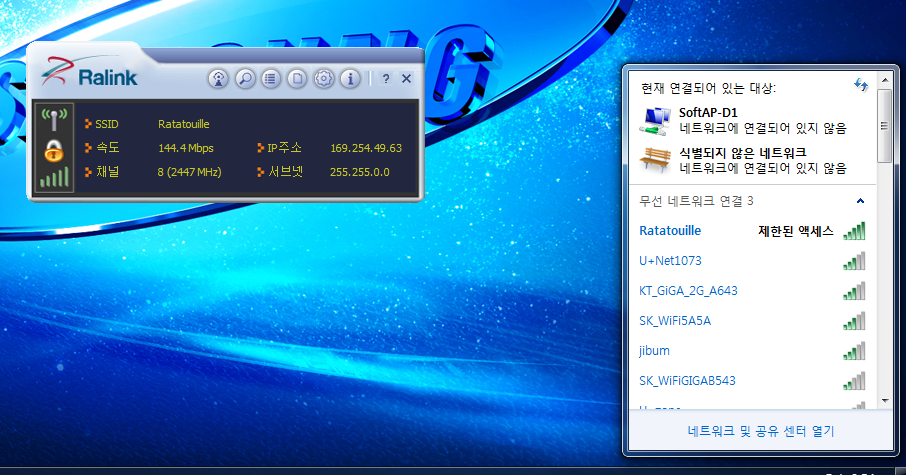
Task: Click the network panel scrollbar thumb
Action: point(885,125)
